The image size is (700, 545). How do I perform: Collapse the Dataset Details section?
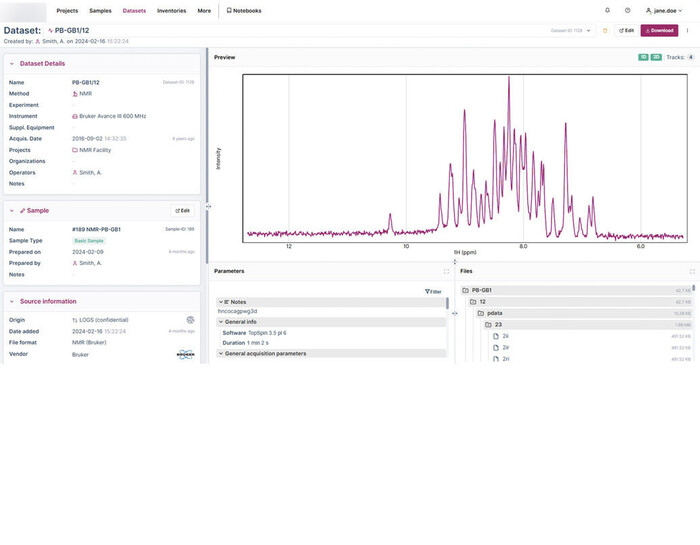point(12,63)
